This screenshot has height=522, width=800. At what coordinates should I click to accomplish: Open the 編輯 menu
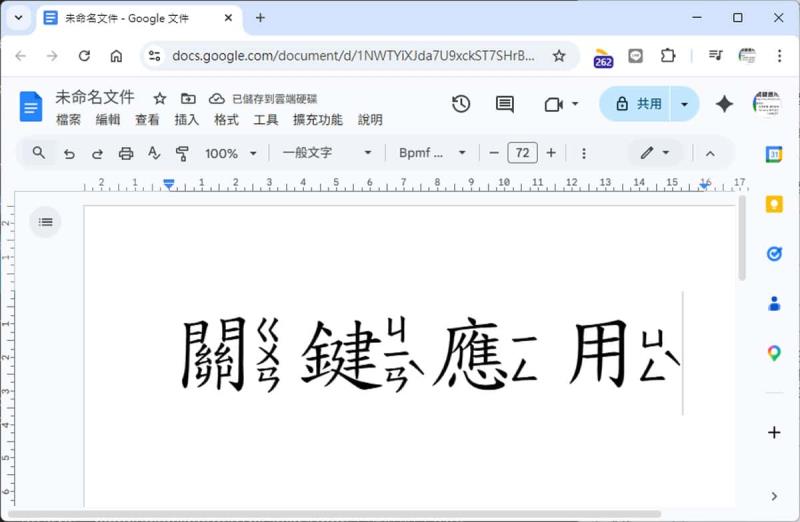(108, 120)
